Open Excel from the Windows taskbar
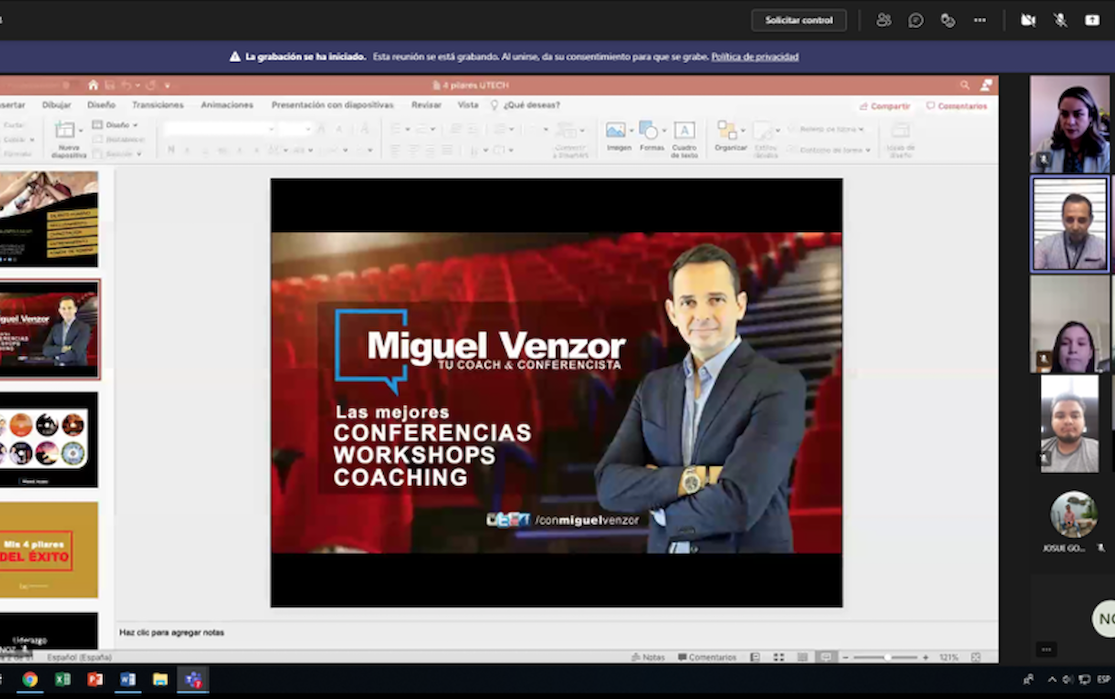 [63, 679]
